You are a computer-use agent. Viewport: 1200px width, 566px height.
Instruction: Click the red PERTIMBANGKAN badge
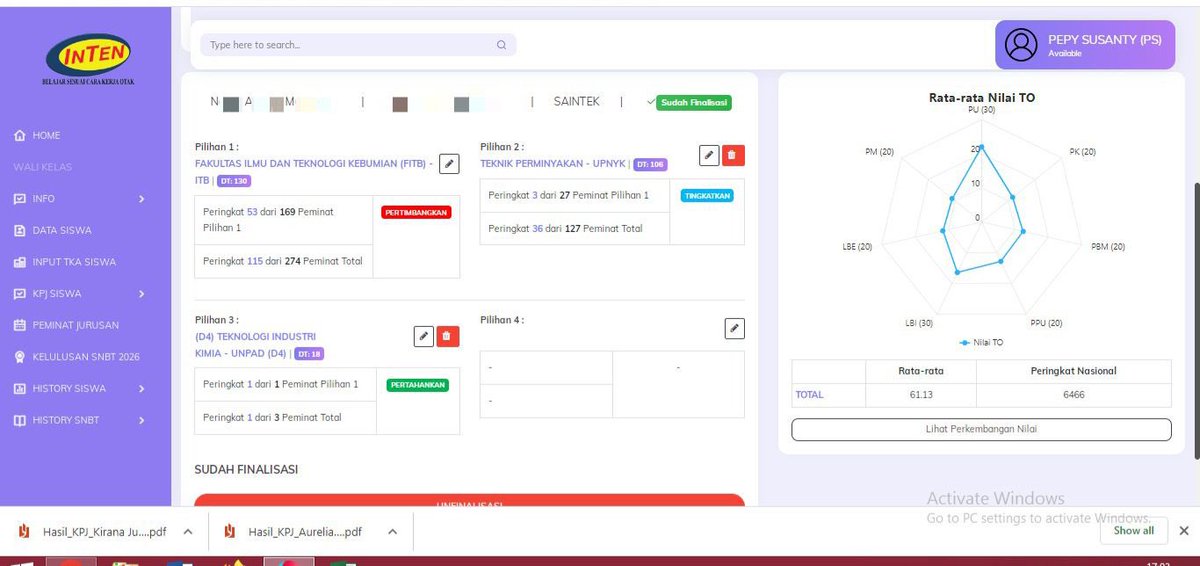click(416, 212)
